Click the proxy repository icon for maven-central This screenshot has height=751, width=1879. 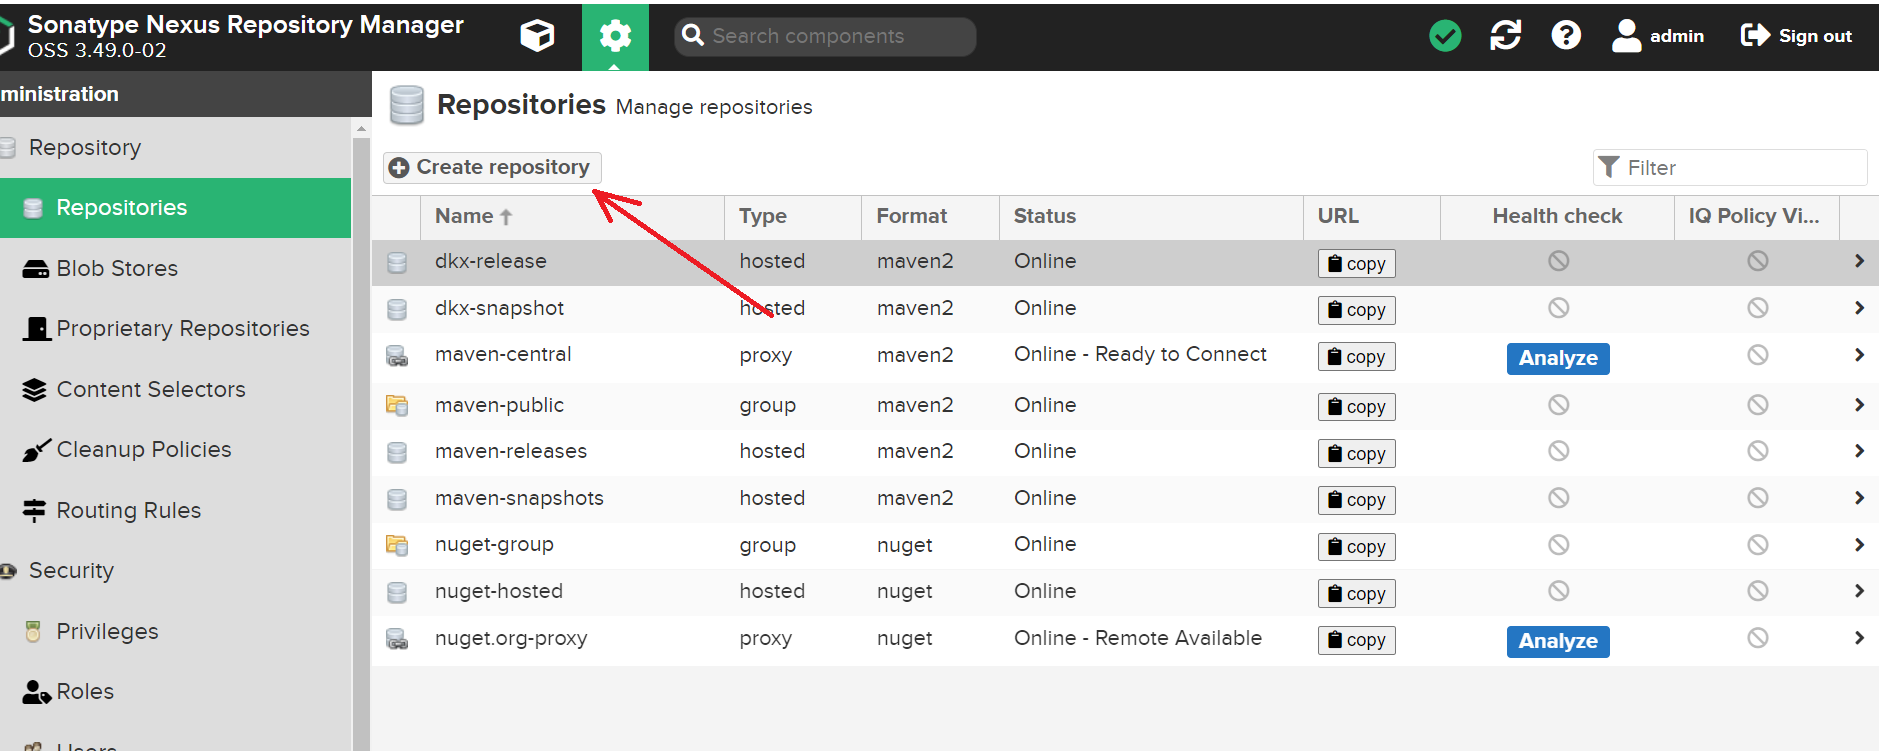(x=397, y=356)
